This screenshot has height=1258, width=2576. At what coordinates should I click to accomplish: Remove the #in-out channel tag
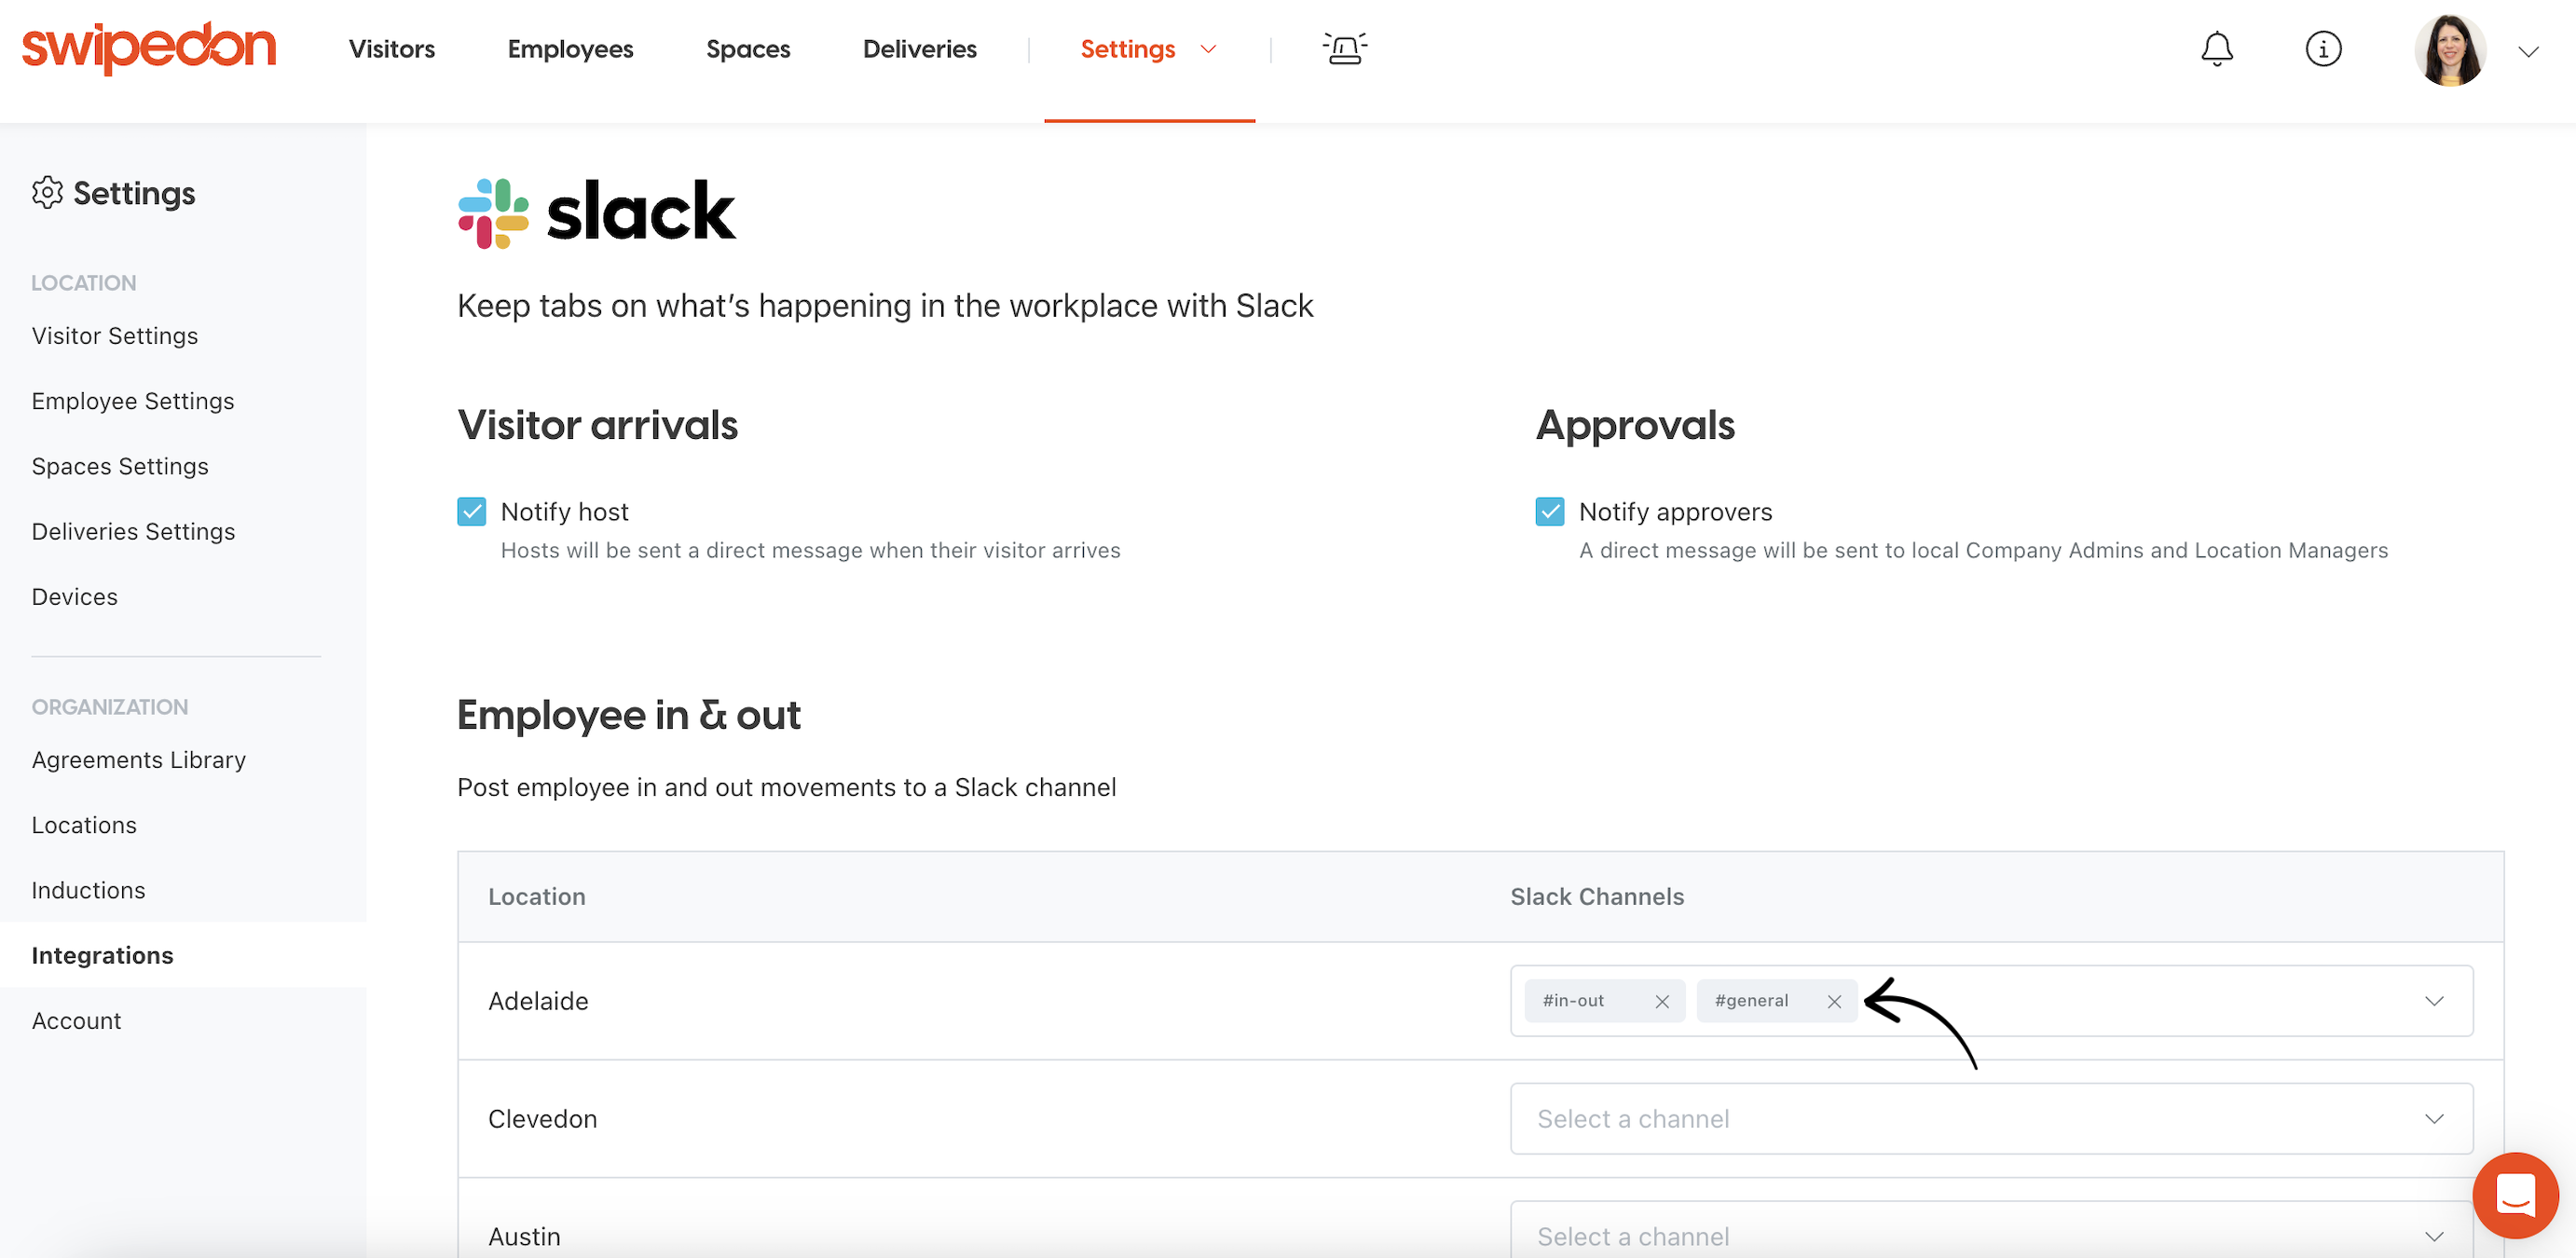tap(1662, 1001)
